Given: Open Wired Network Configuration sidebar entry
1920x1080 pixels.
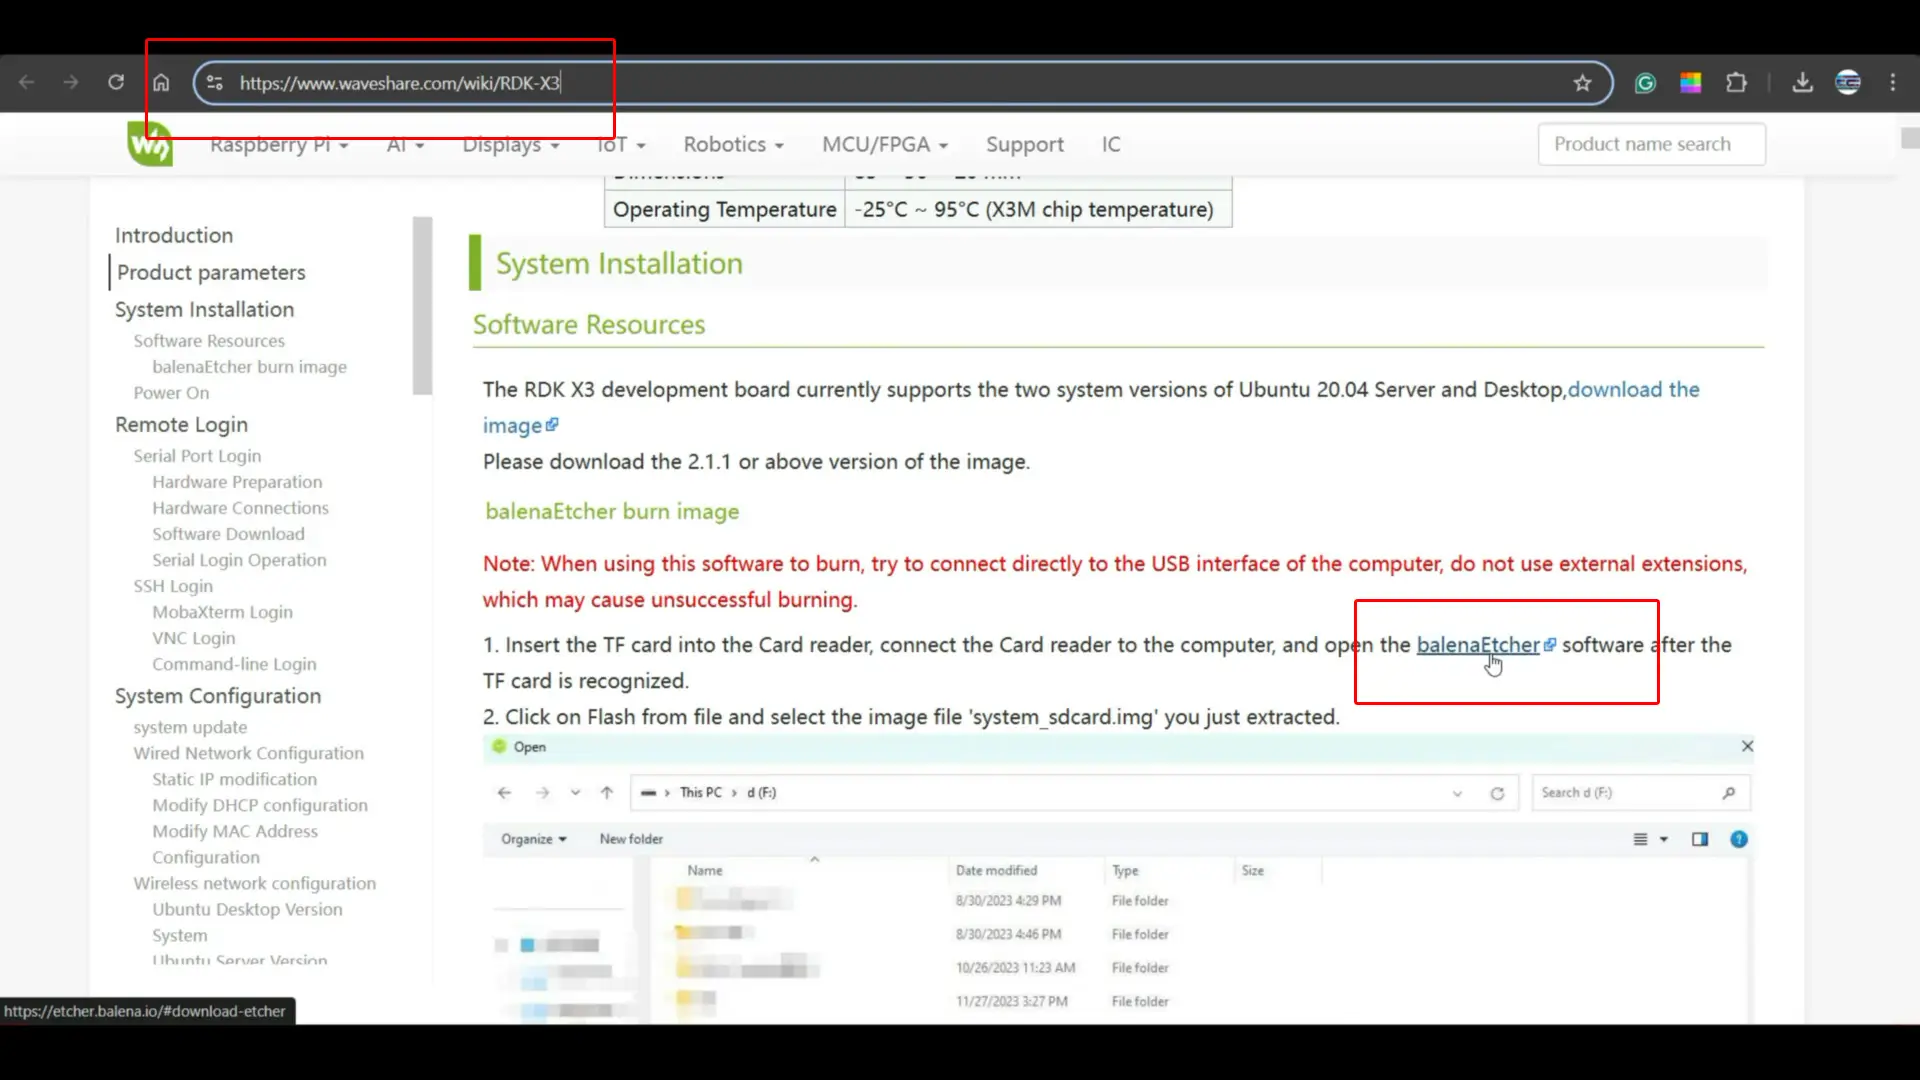Looking at the screenshot, I should point(248,753).
